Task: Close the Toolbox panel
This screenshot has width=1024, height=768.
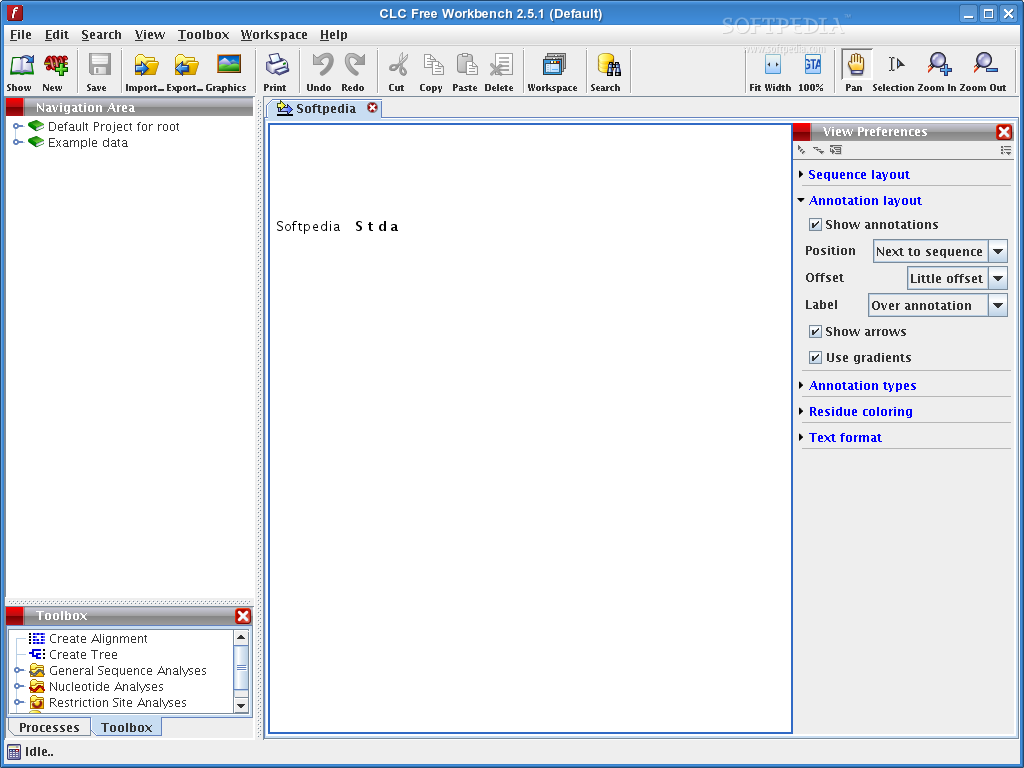Action: (x=243, y=616)
